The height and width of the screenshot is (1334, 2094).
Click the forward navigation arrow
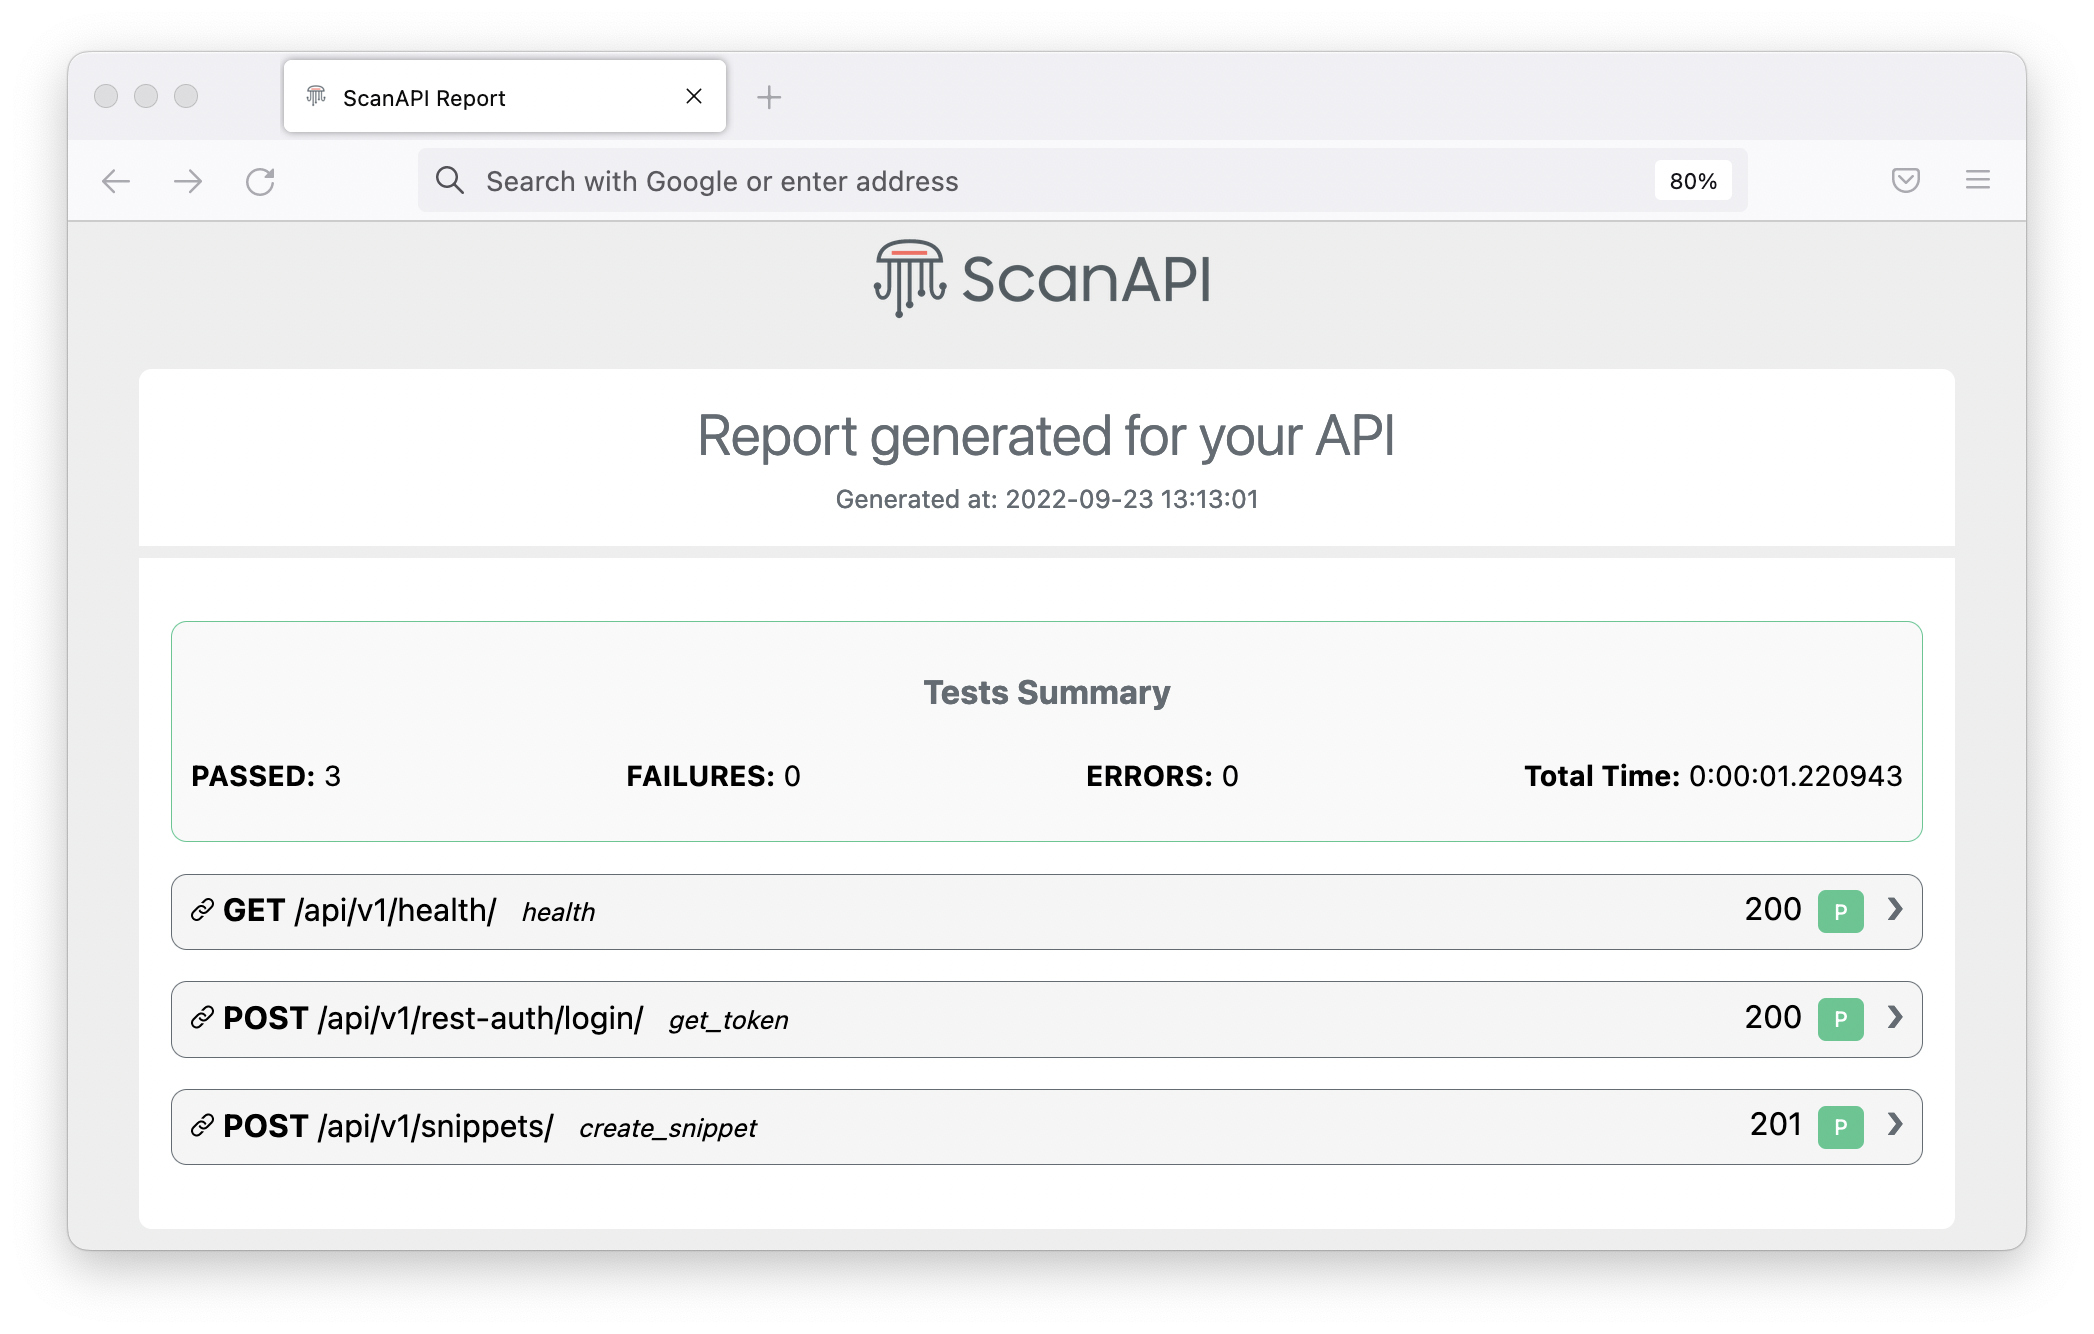188,180
